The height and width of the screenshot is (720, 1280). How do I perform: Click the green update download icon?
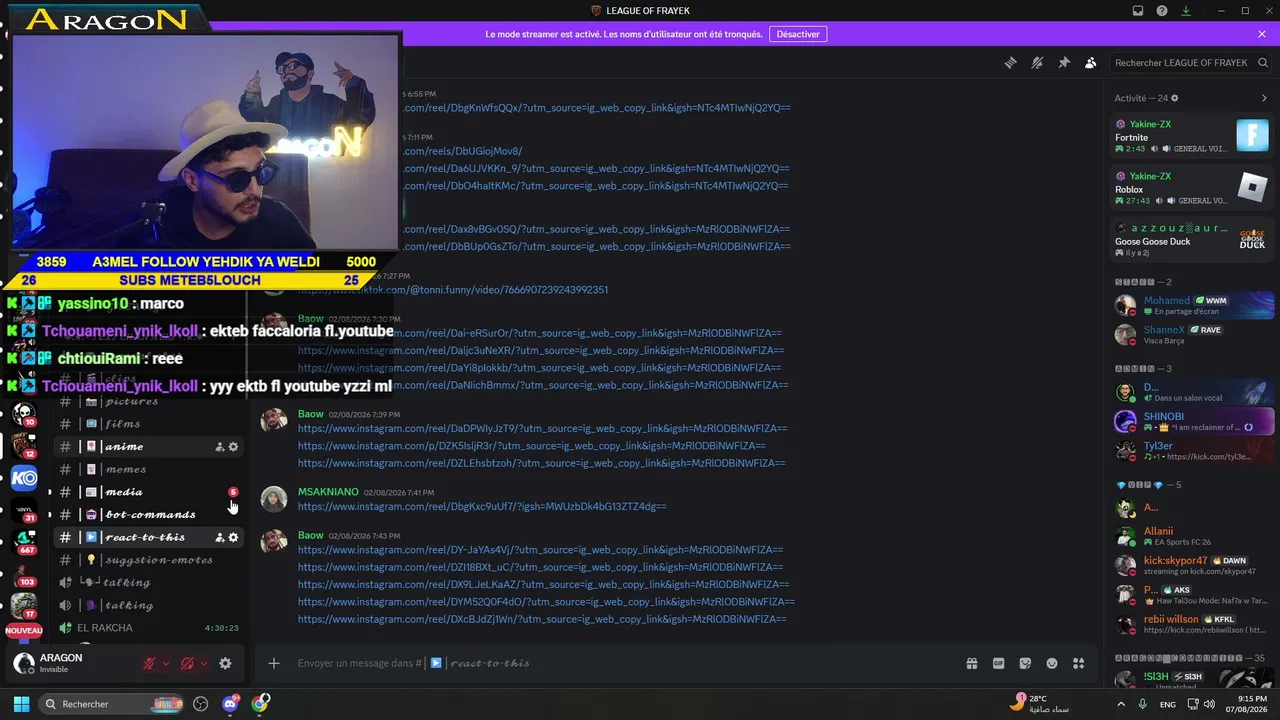click(1186, 11)
